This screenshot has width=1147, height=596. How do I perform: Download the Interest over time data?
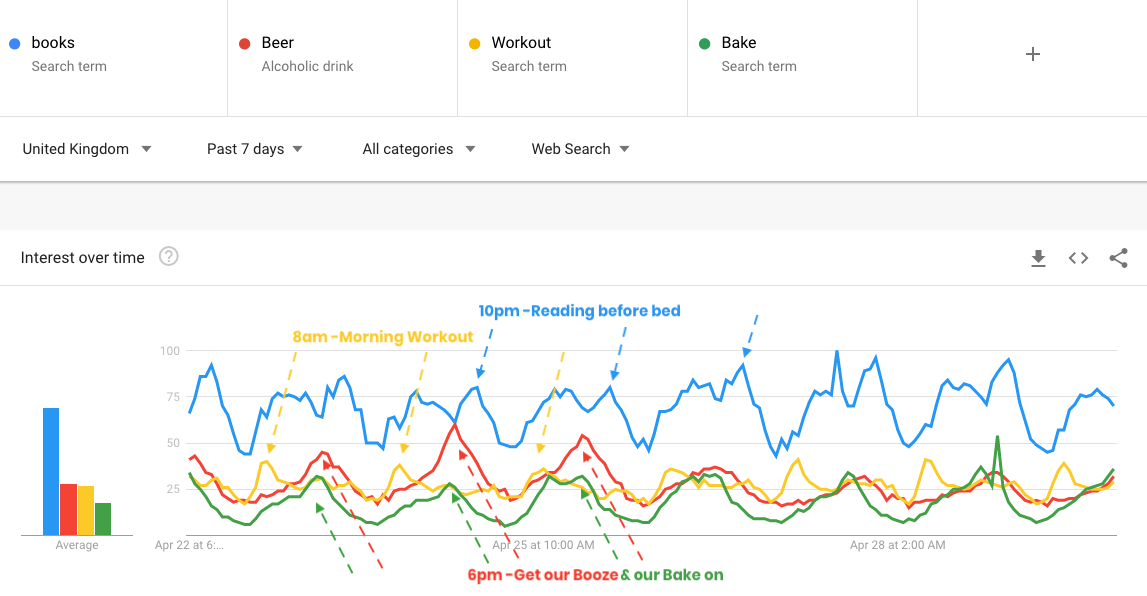pyautogui.click(x=1038, y=258)
